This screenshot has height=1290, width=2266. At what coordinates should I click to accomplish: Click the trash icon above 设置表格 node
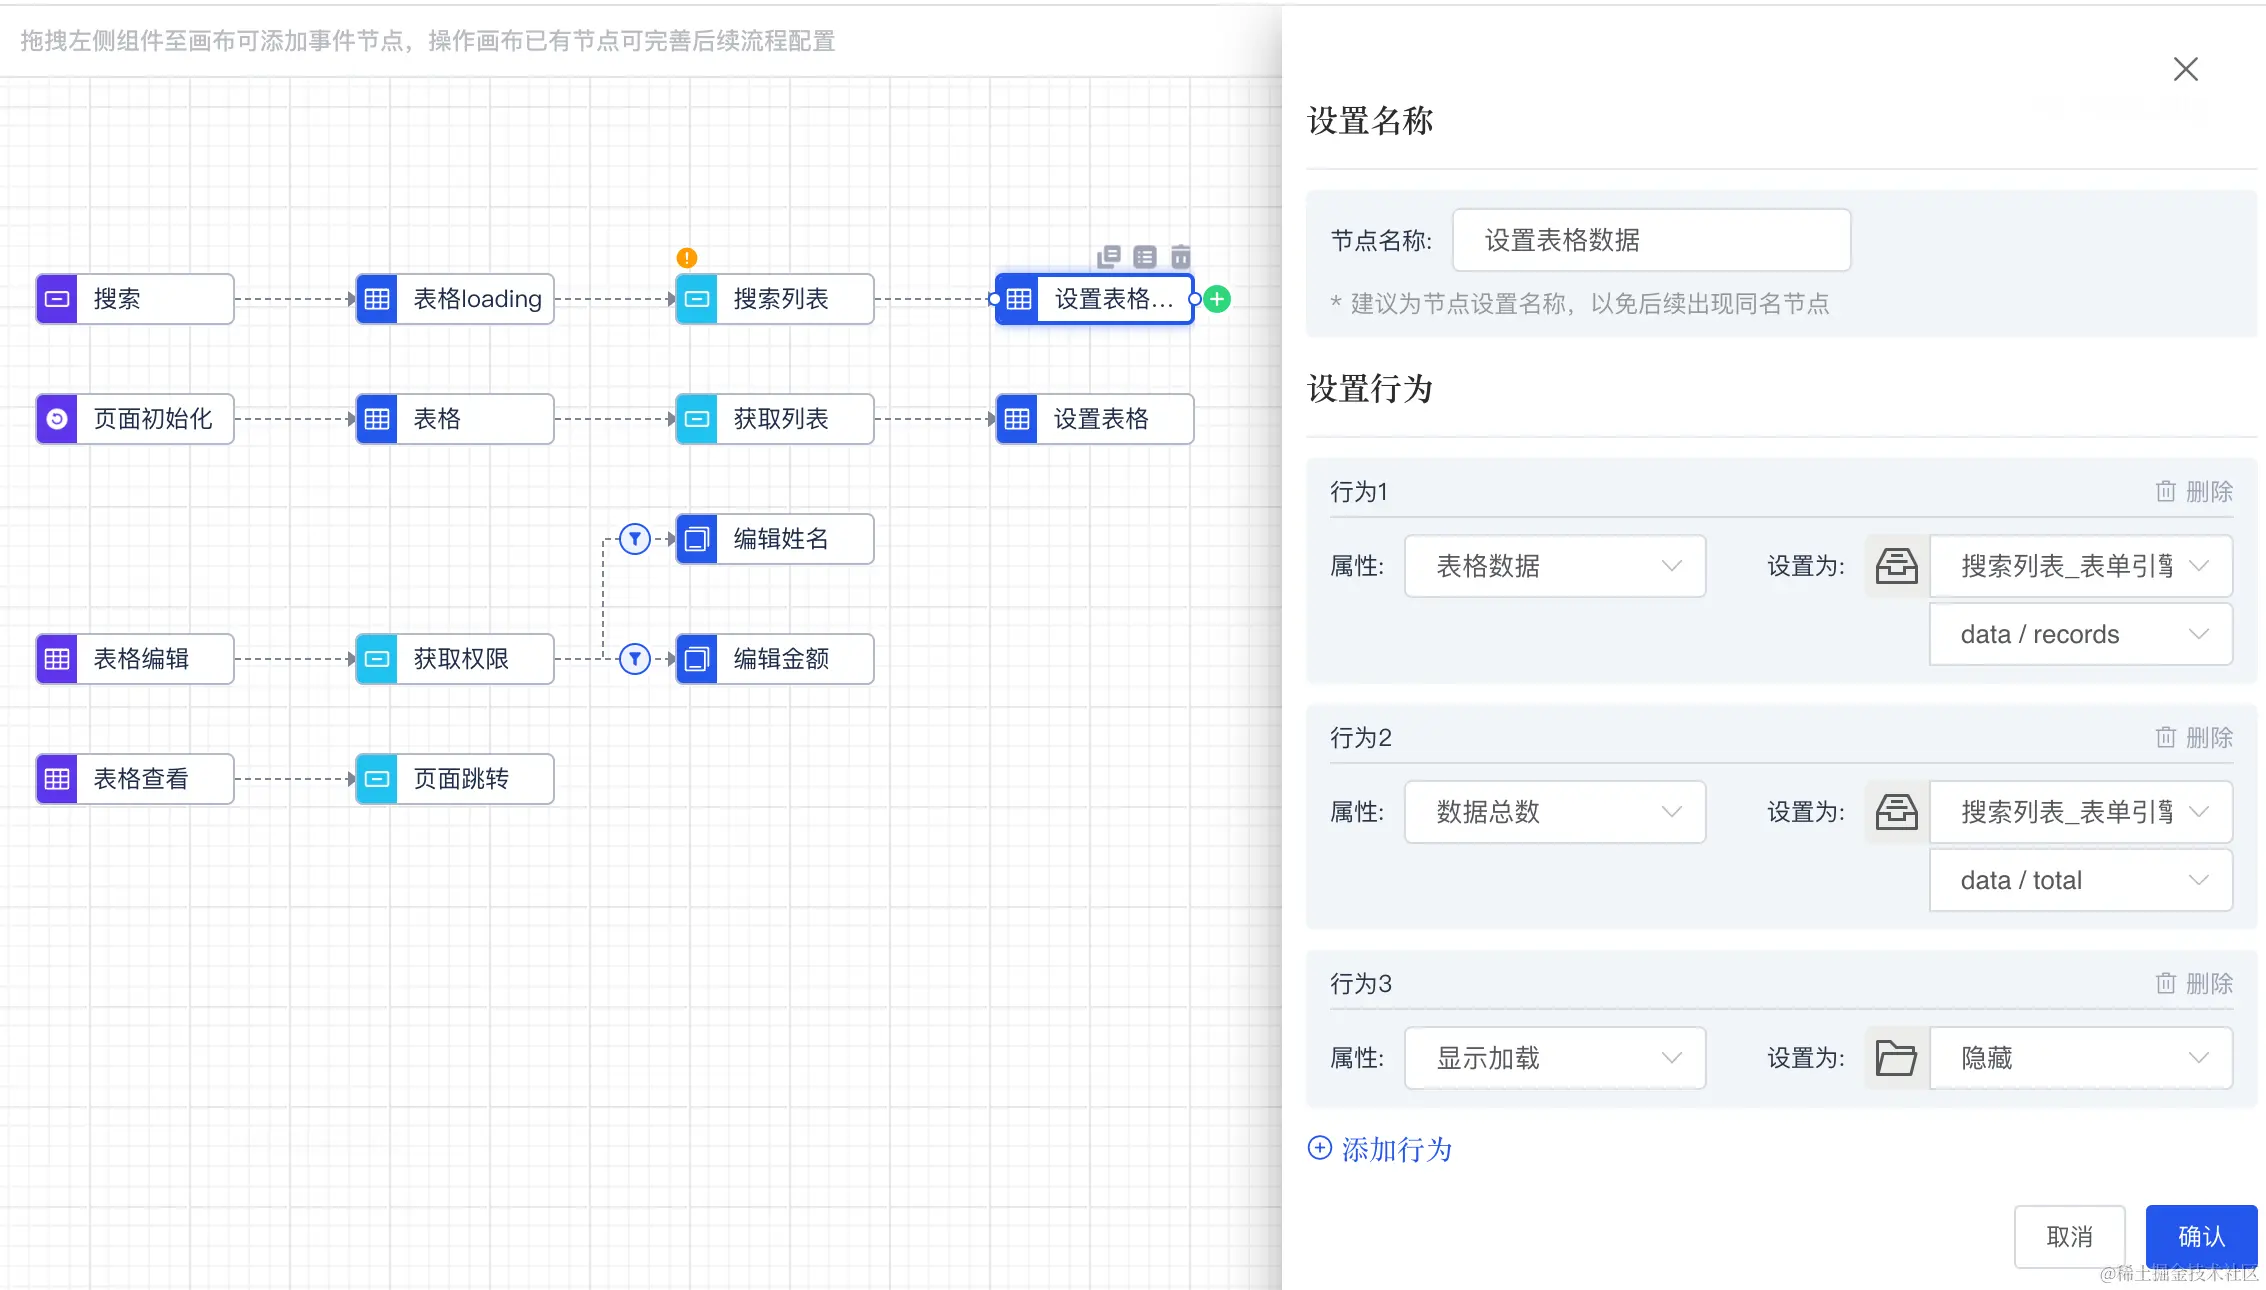point(1181,257)
